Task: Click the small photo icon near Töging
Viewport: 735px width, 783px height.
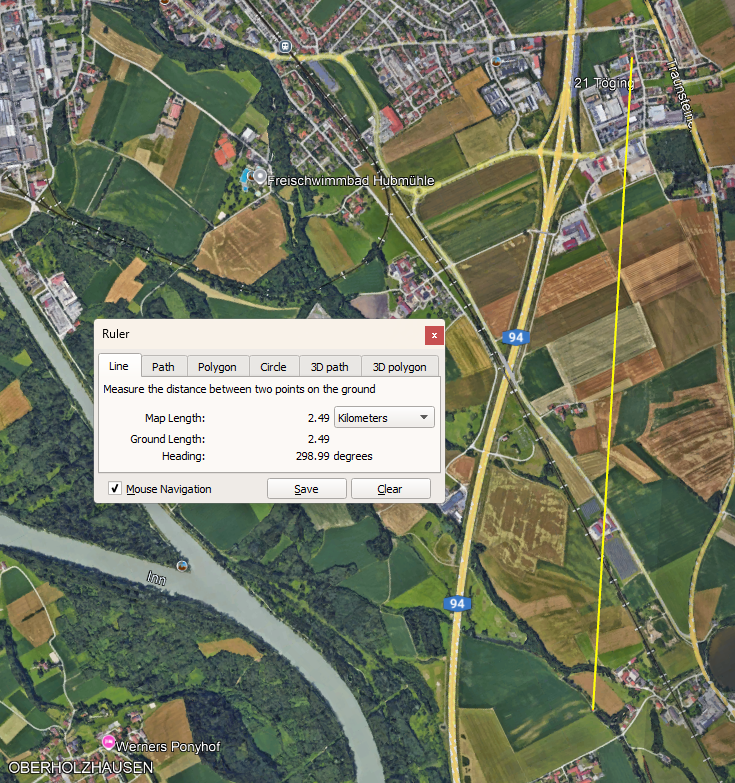Action: click(x=497, y=61)
